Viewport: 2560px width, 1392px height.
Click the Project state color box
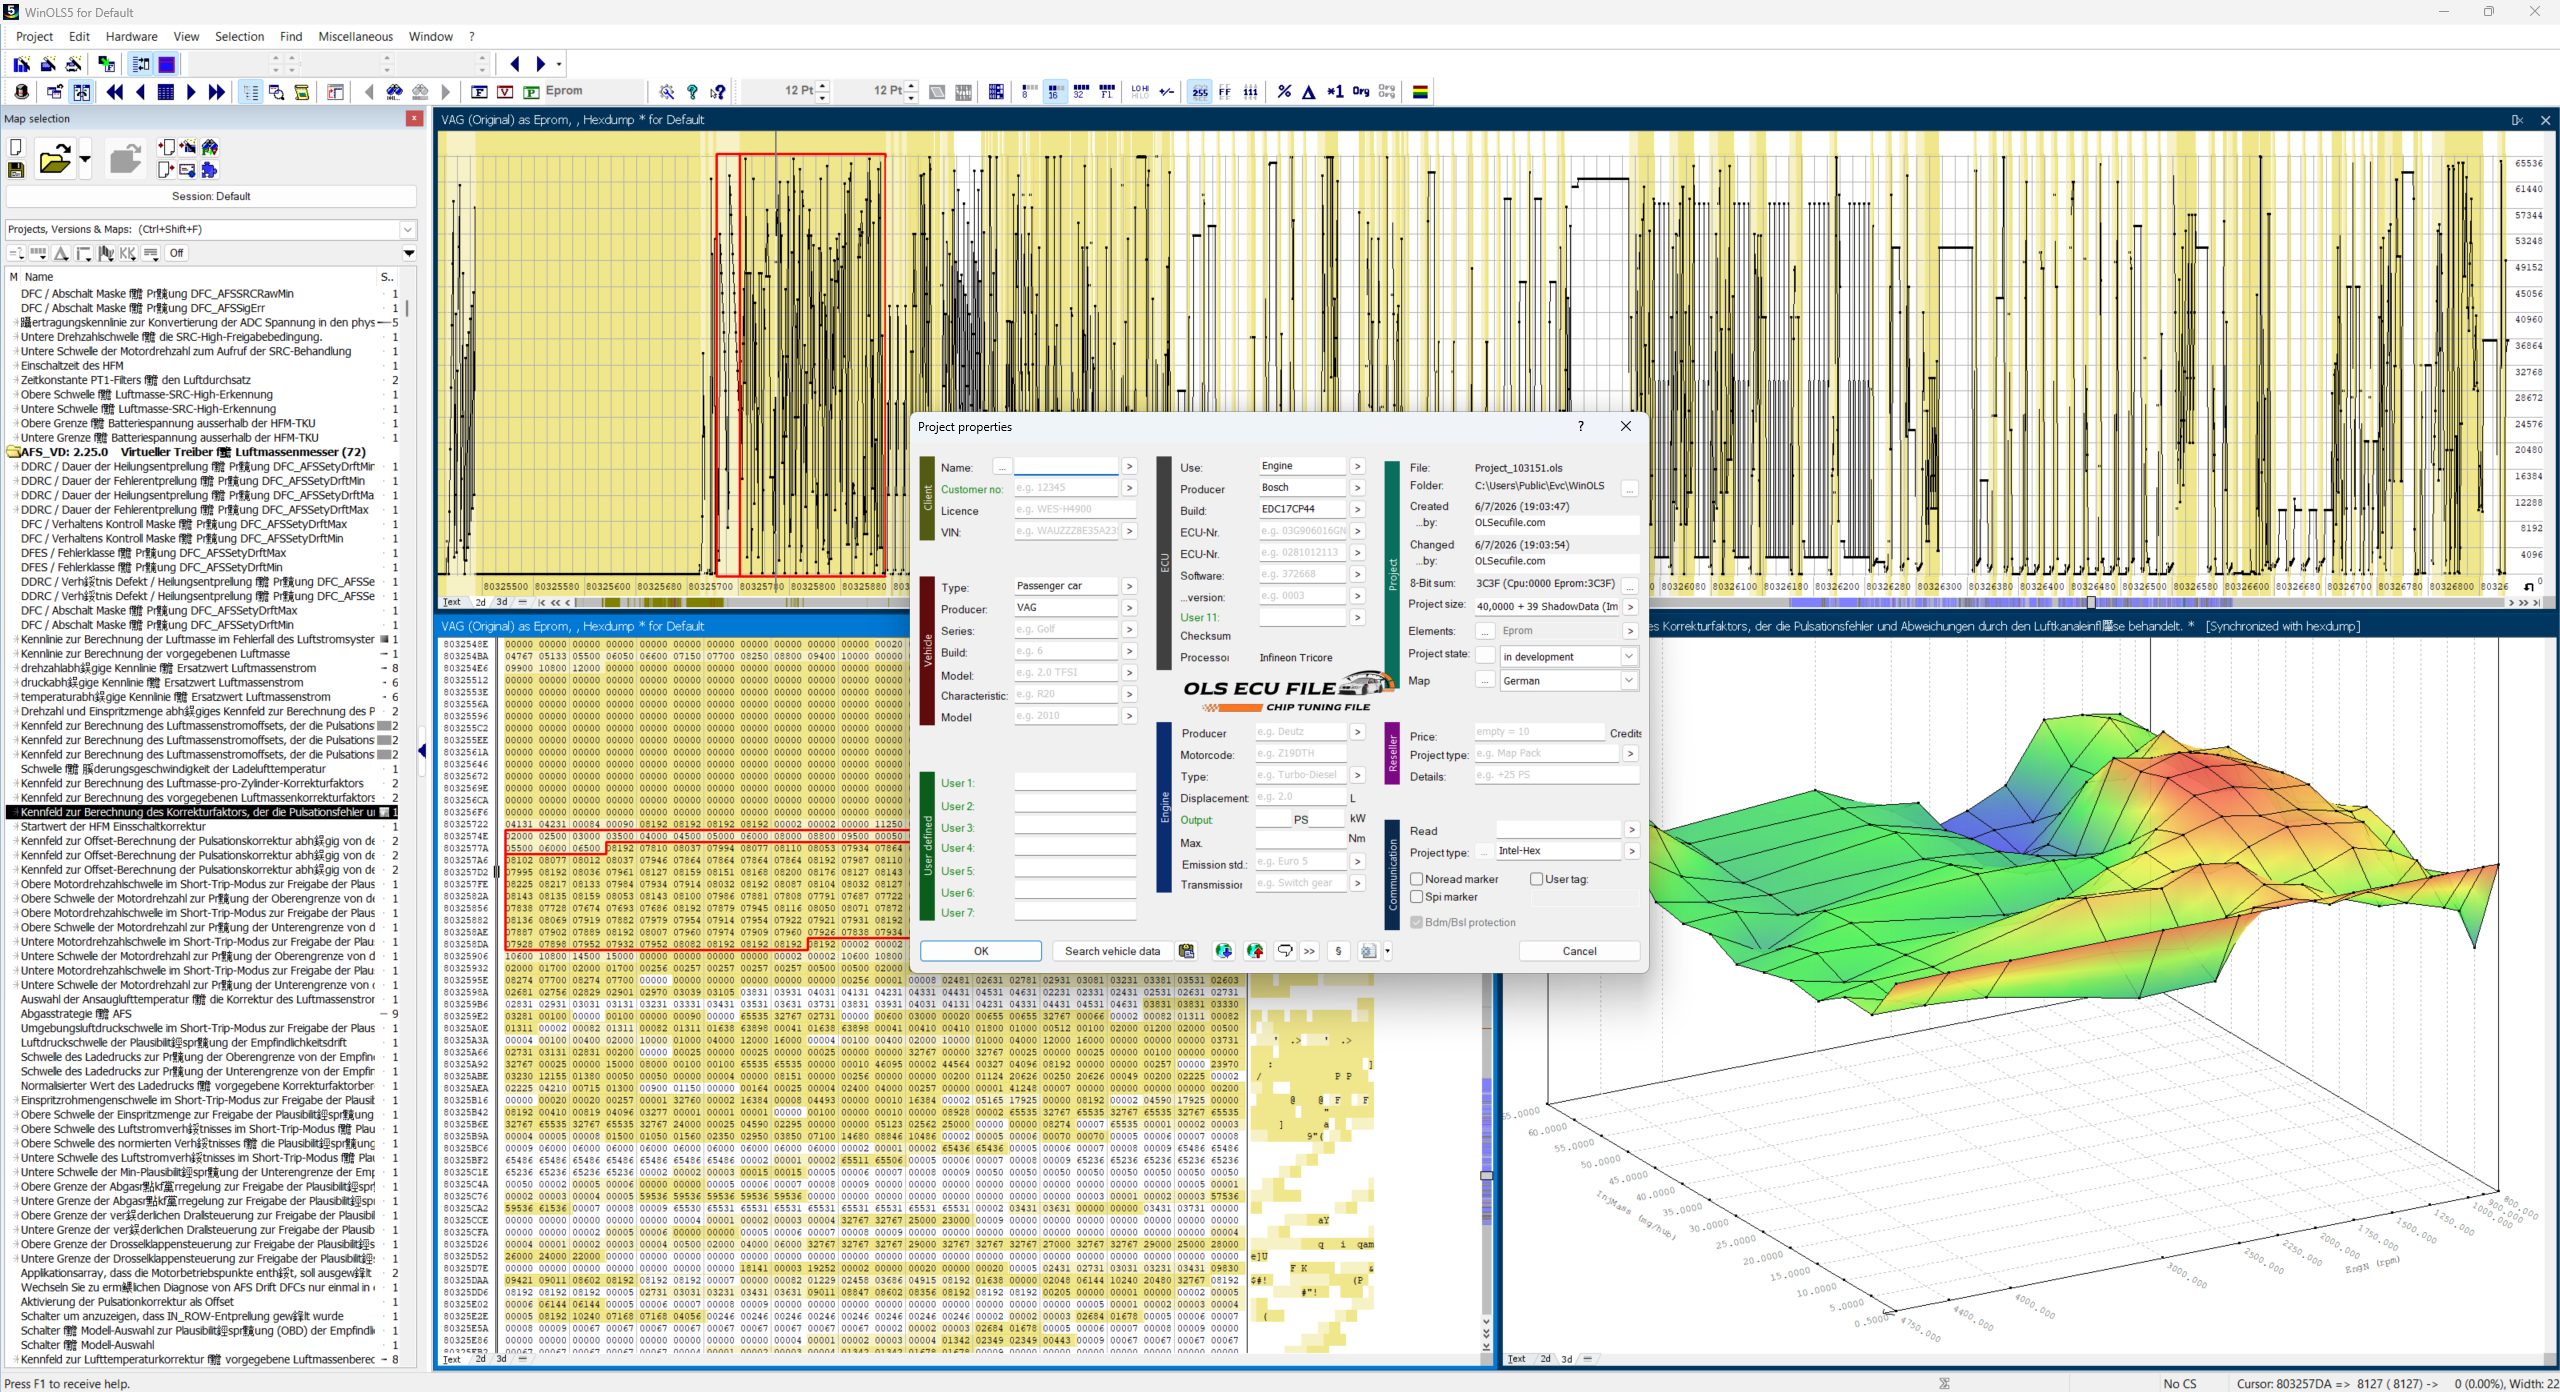[x=1485, y=656]
